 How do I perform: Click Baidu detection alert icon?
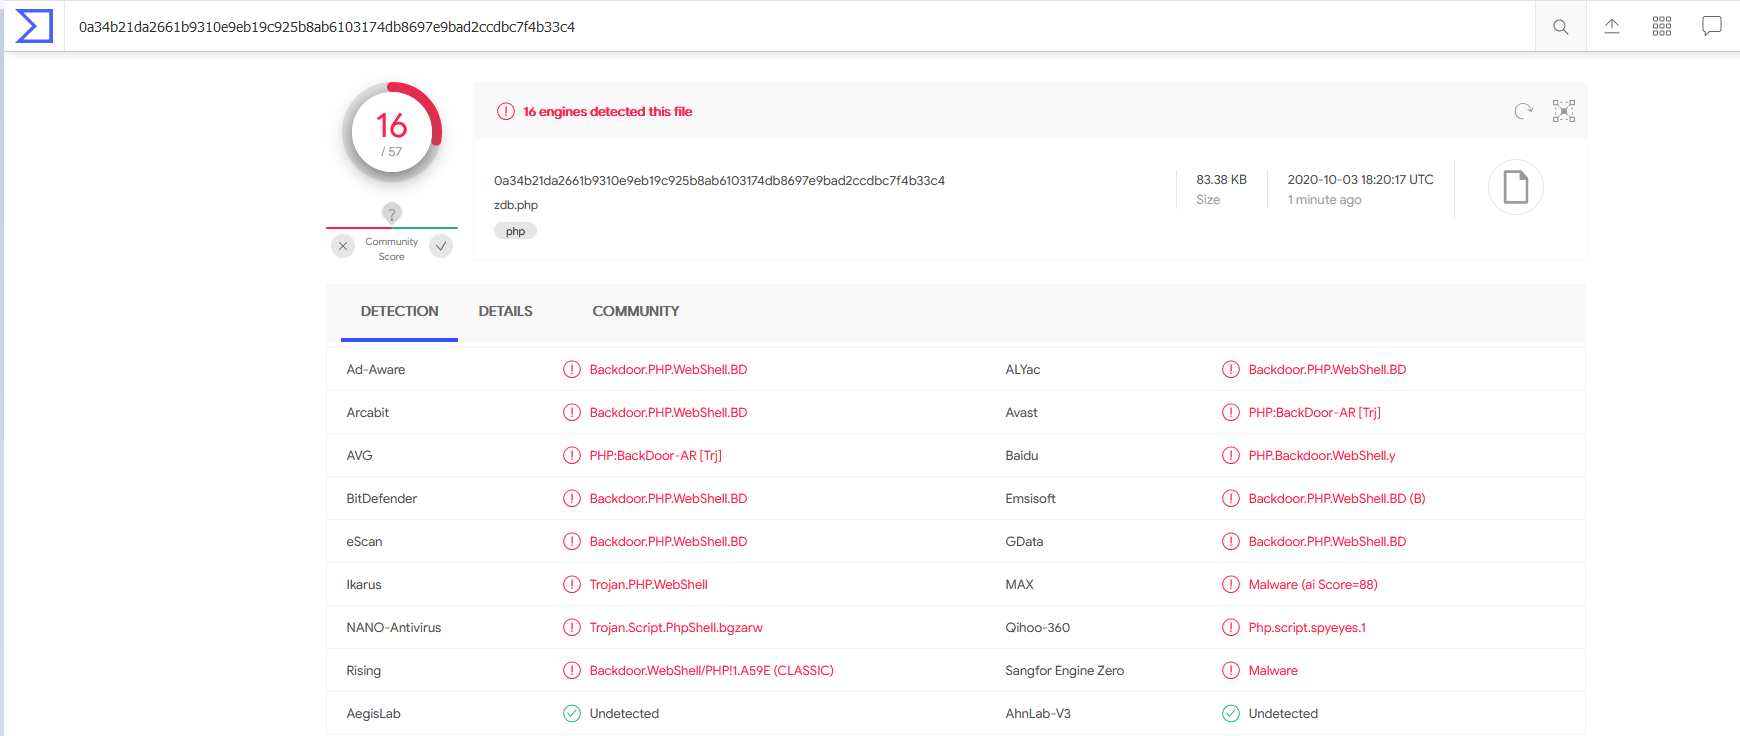click(1231, 455)
